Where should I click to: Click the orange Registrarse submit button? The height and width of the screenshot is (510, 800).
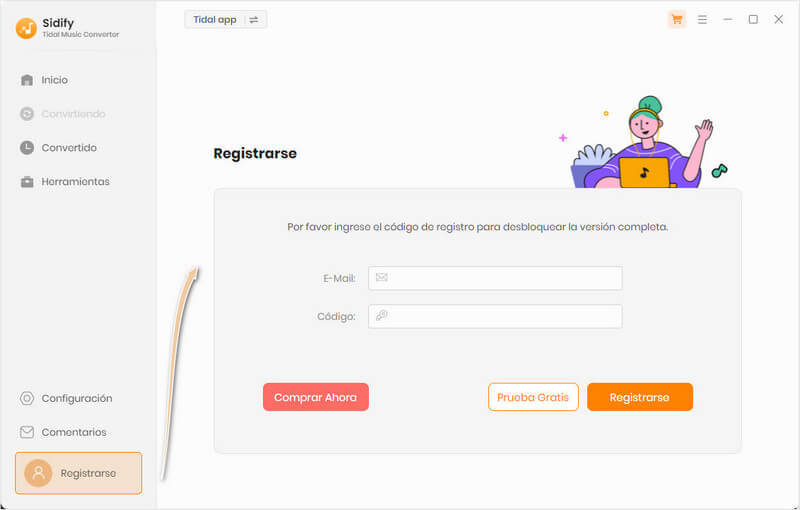click(x=640, y=397)
